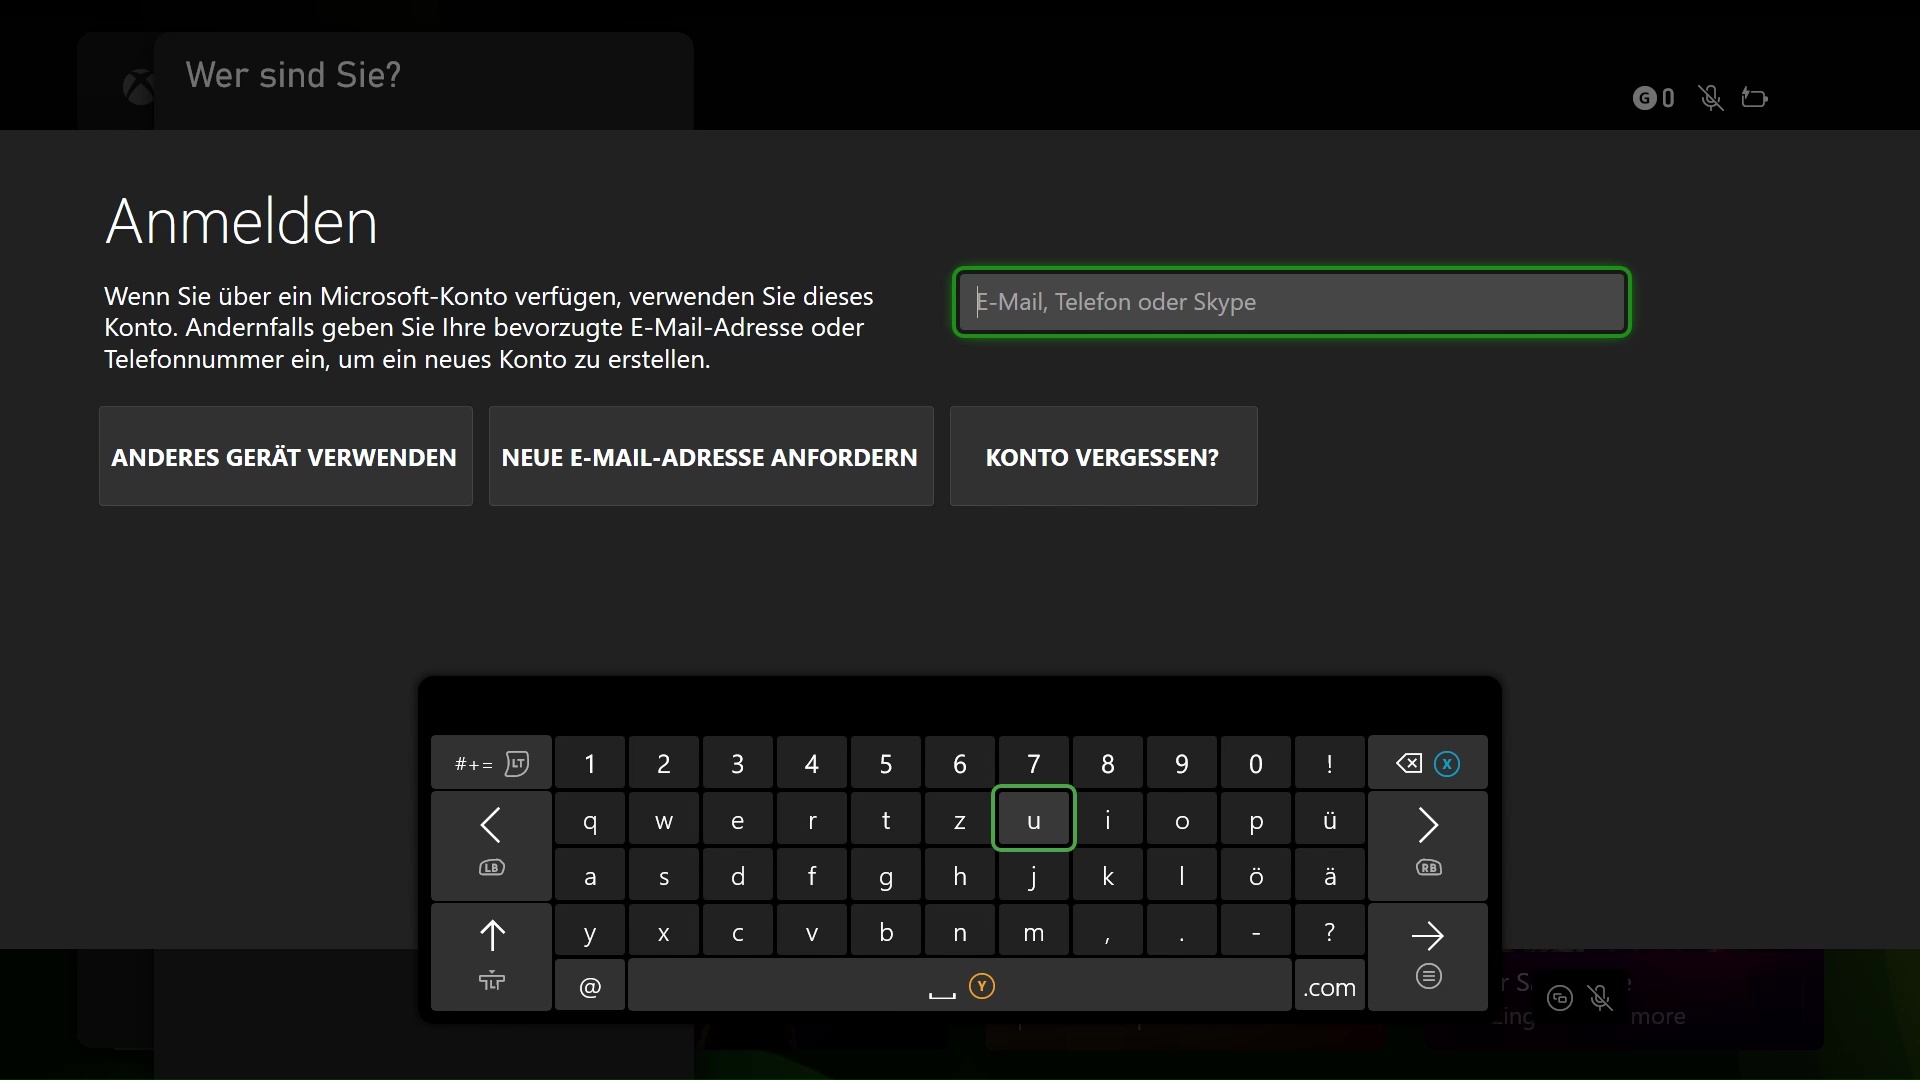Tap the v key

click(x=812, y=931)
